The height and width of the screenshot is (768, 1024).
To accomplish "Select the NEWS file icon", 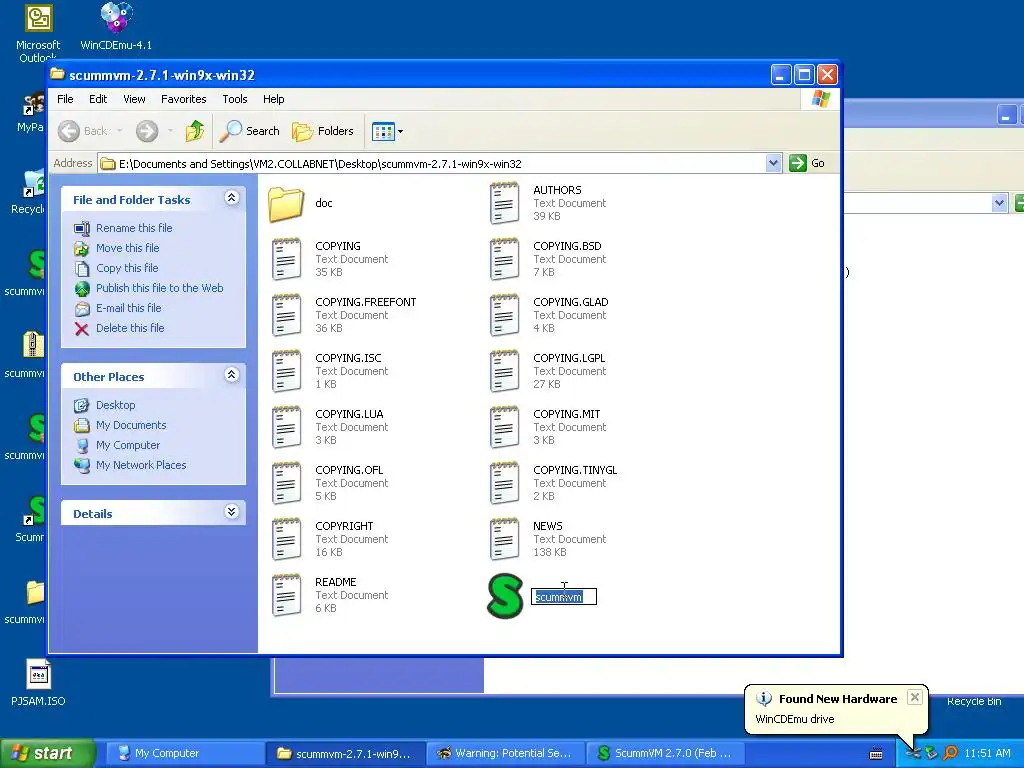I will [x=504, y=539].
